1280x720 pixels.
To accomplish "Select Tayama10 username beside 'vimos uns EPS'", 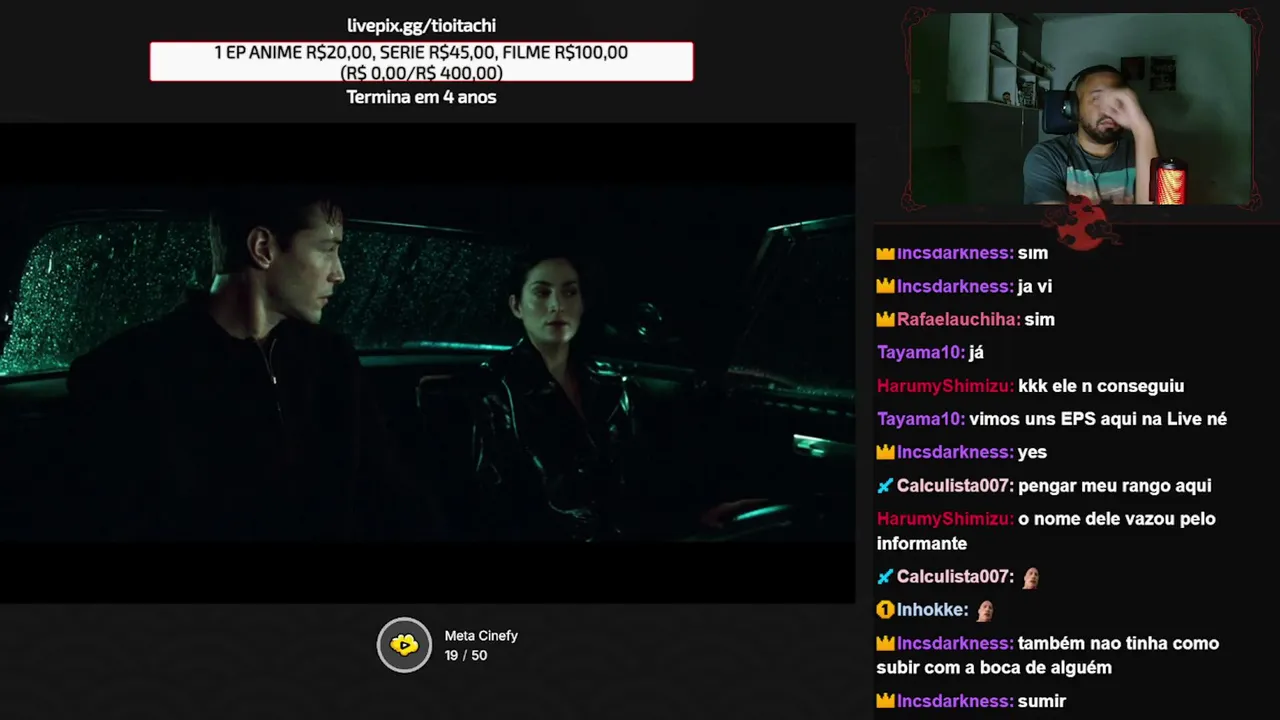I will [x=921, y=419].
